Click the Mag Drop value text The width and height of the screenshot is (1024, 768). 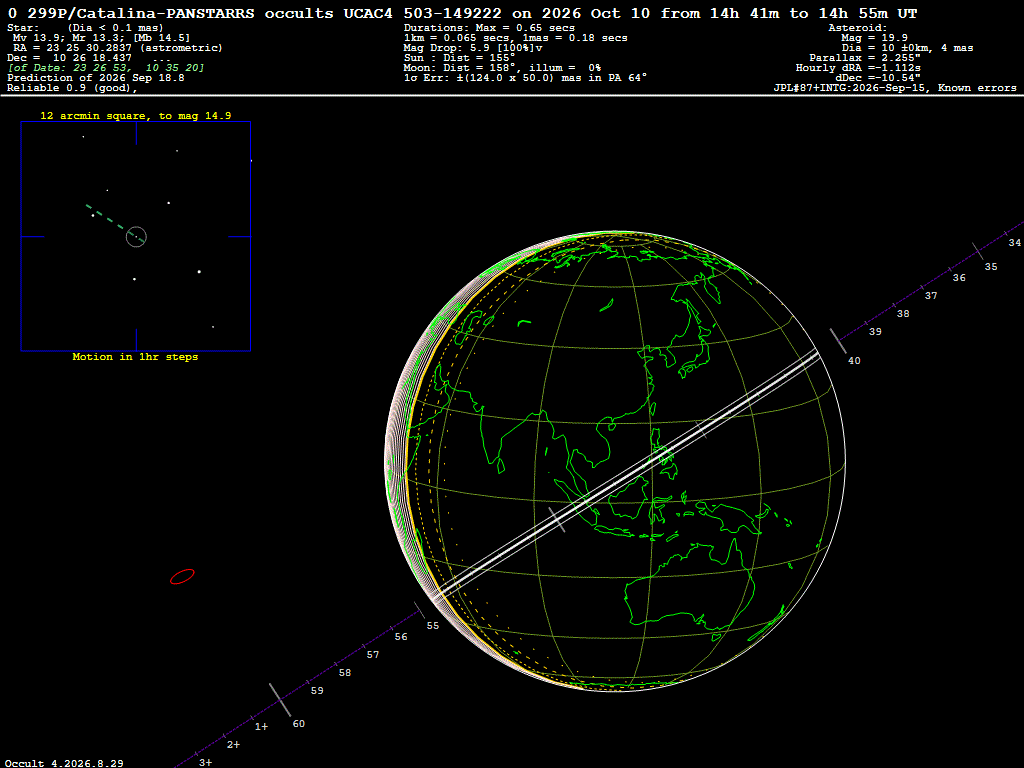[473, 48]
